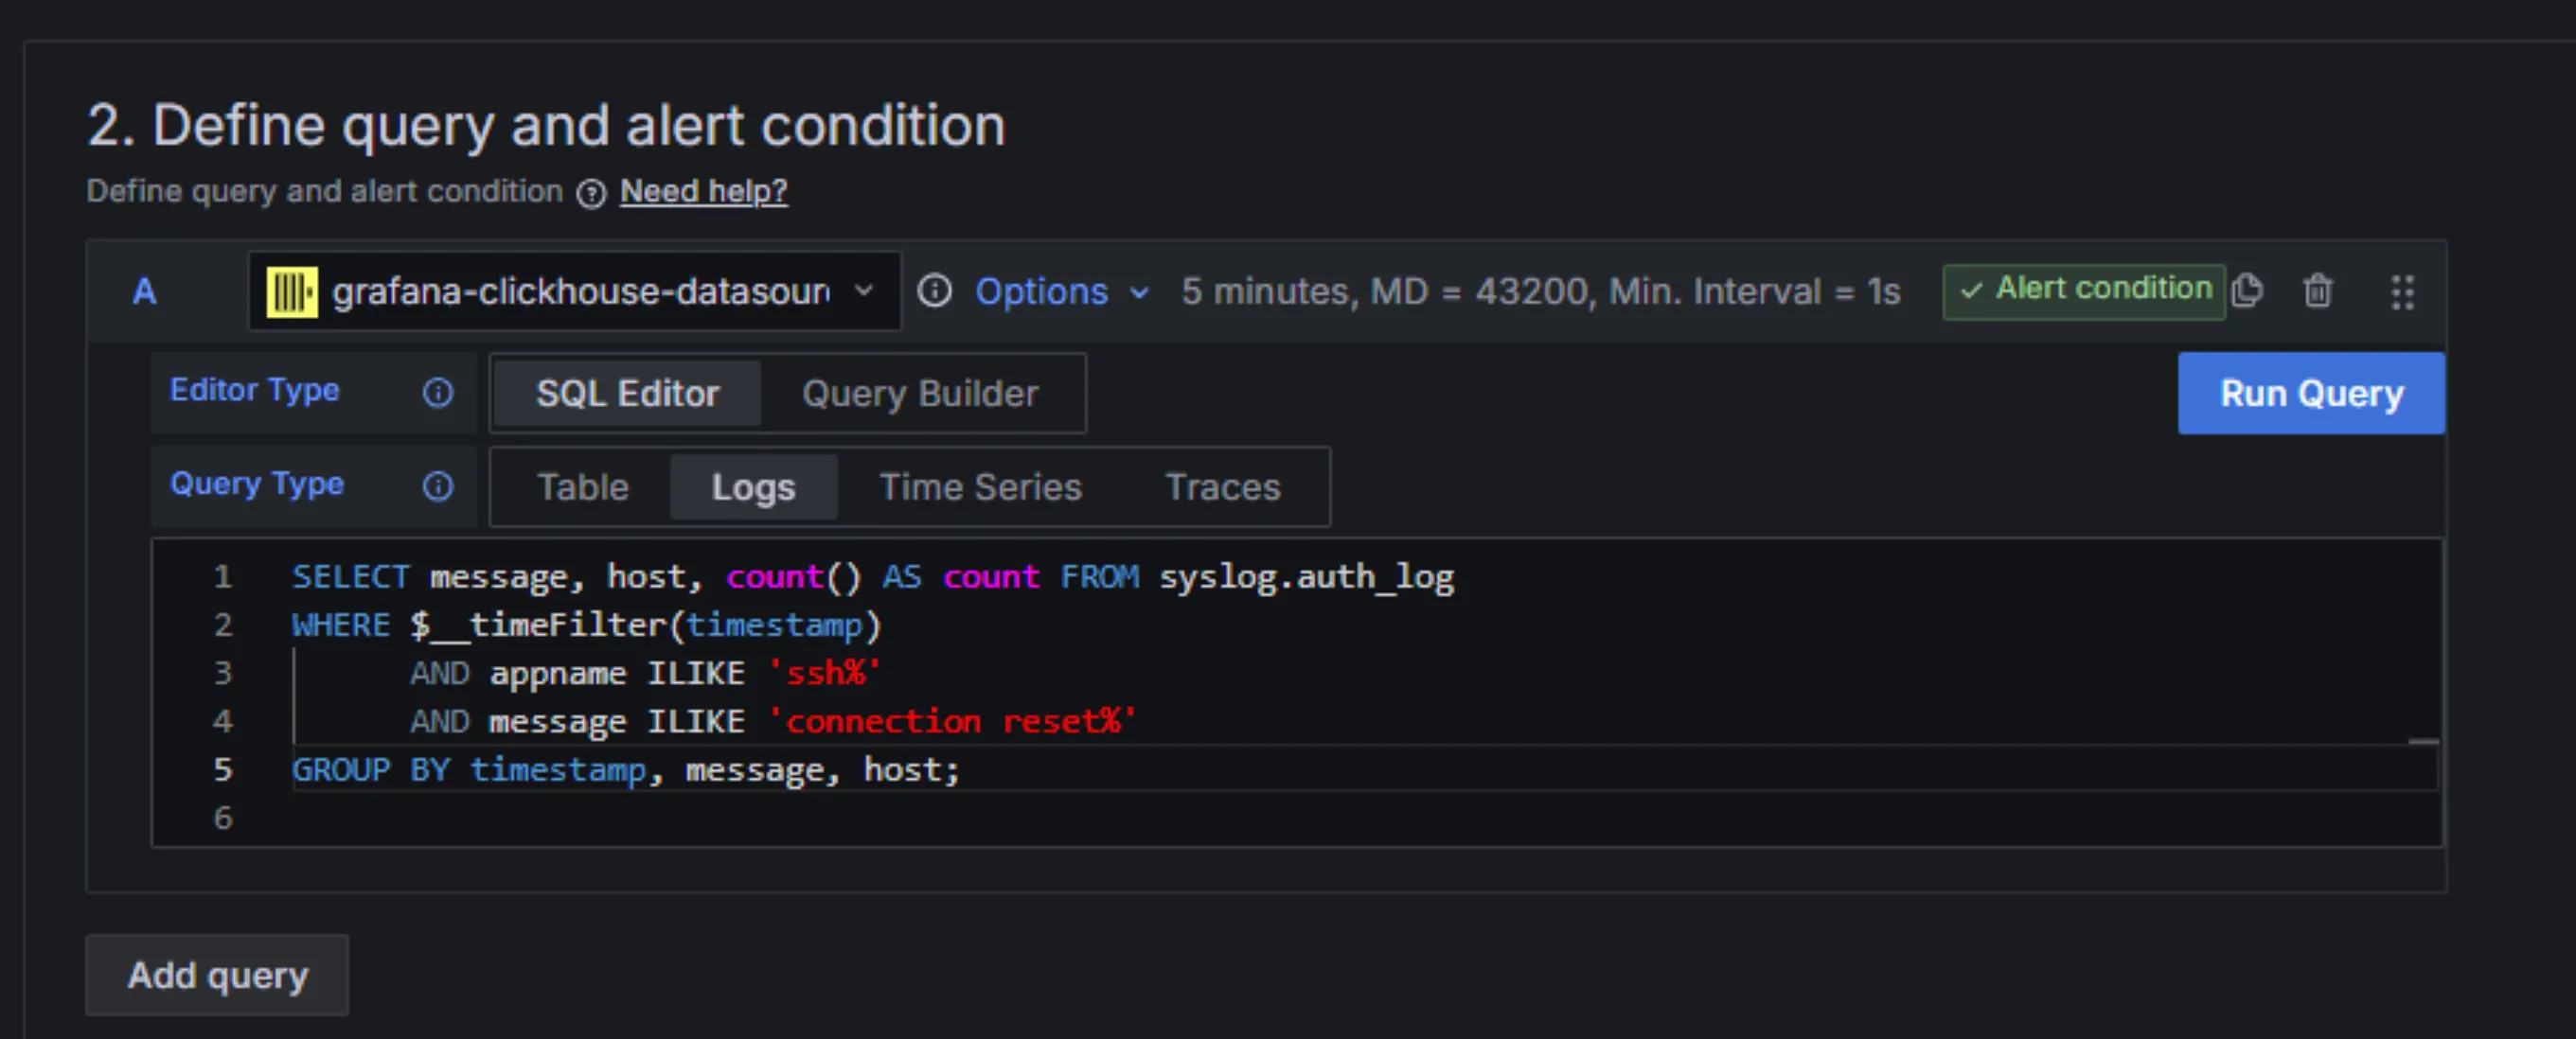This screenshot has height=1039, width=2576.
Task: Switch editor to Query Builder mode
Action: [x=919, y=393]
